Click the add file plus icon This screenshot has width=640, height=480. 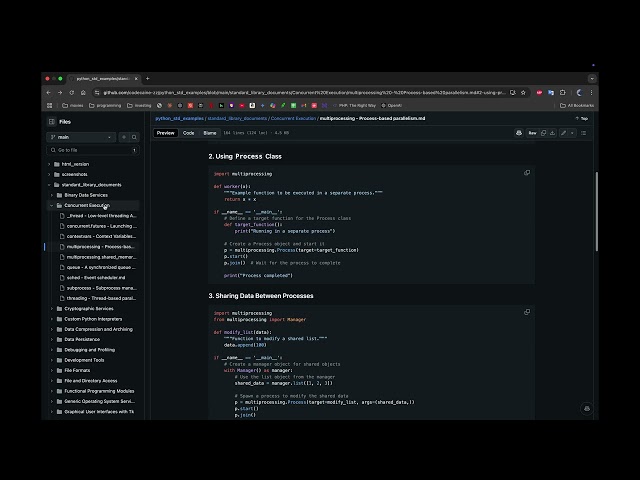point(124,137)
